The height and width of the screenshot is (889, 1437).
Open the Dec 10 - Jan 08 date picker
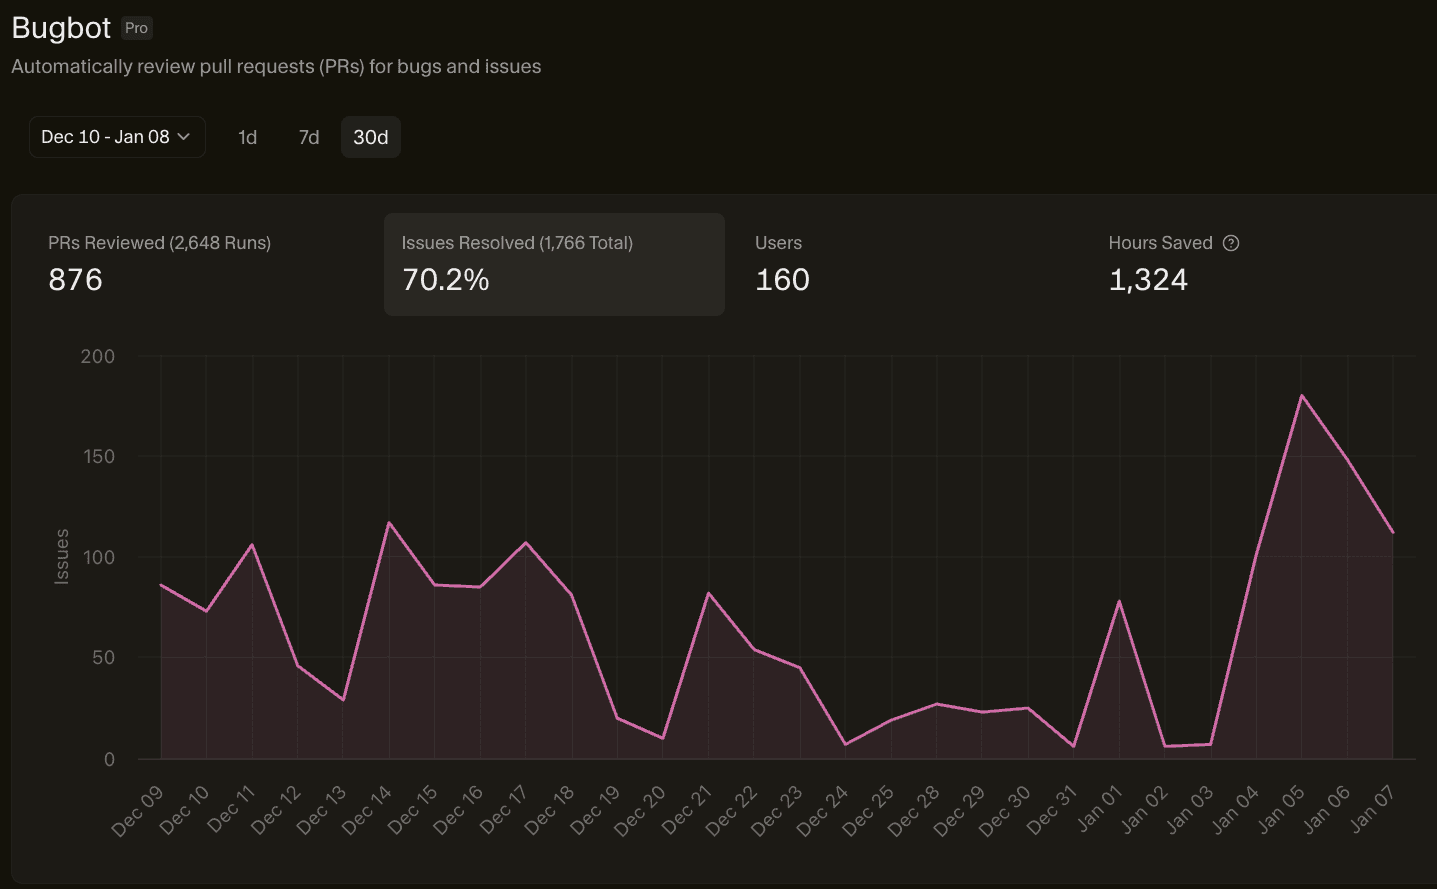click(116, 137)
